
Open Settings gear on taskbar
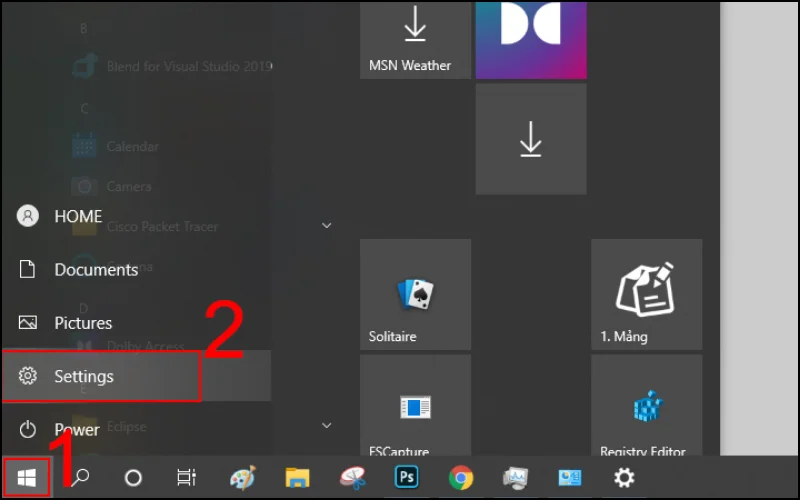(x=624, y=478)
